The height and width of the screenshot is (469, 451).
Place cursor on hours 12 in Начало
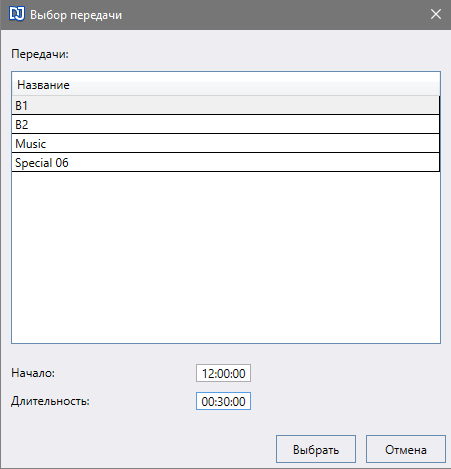[208, 374]
